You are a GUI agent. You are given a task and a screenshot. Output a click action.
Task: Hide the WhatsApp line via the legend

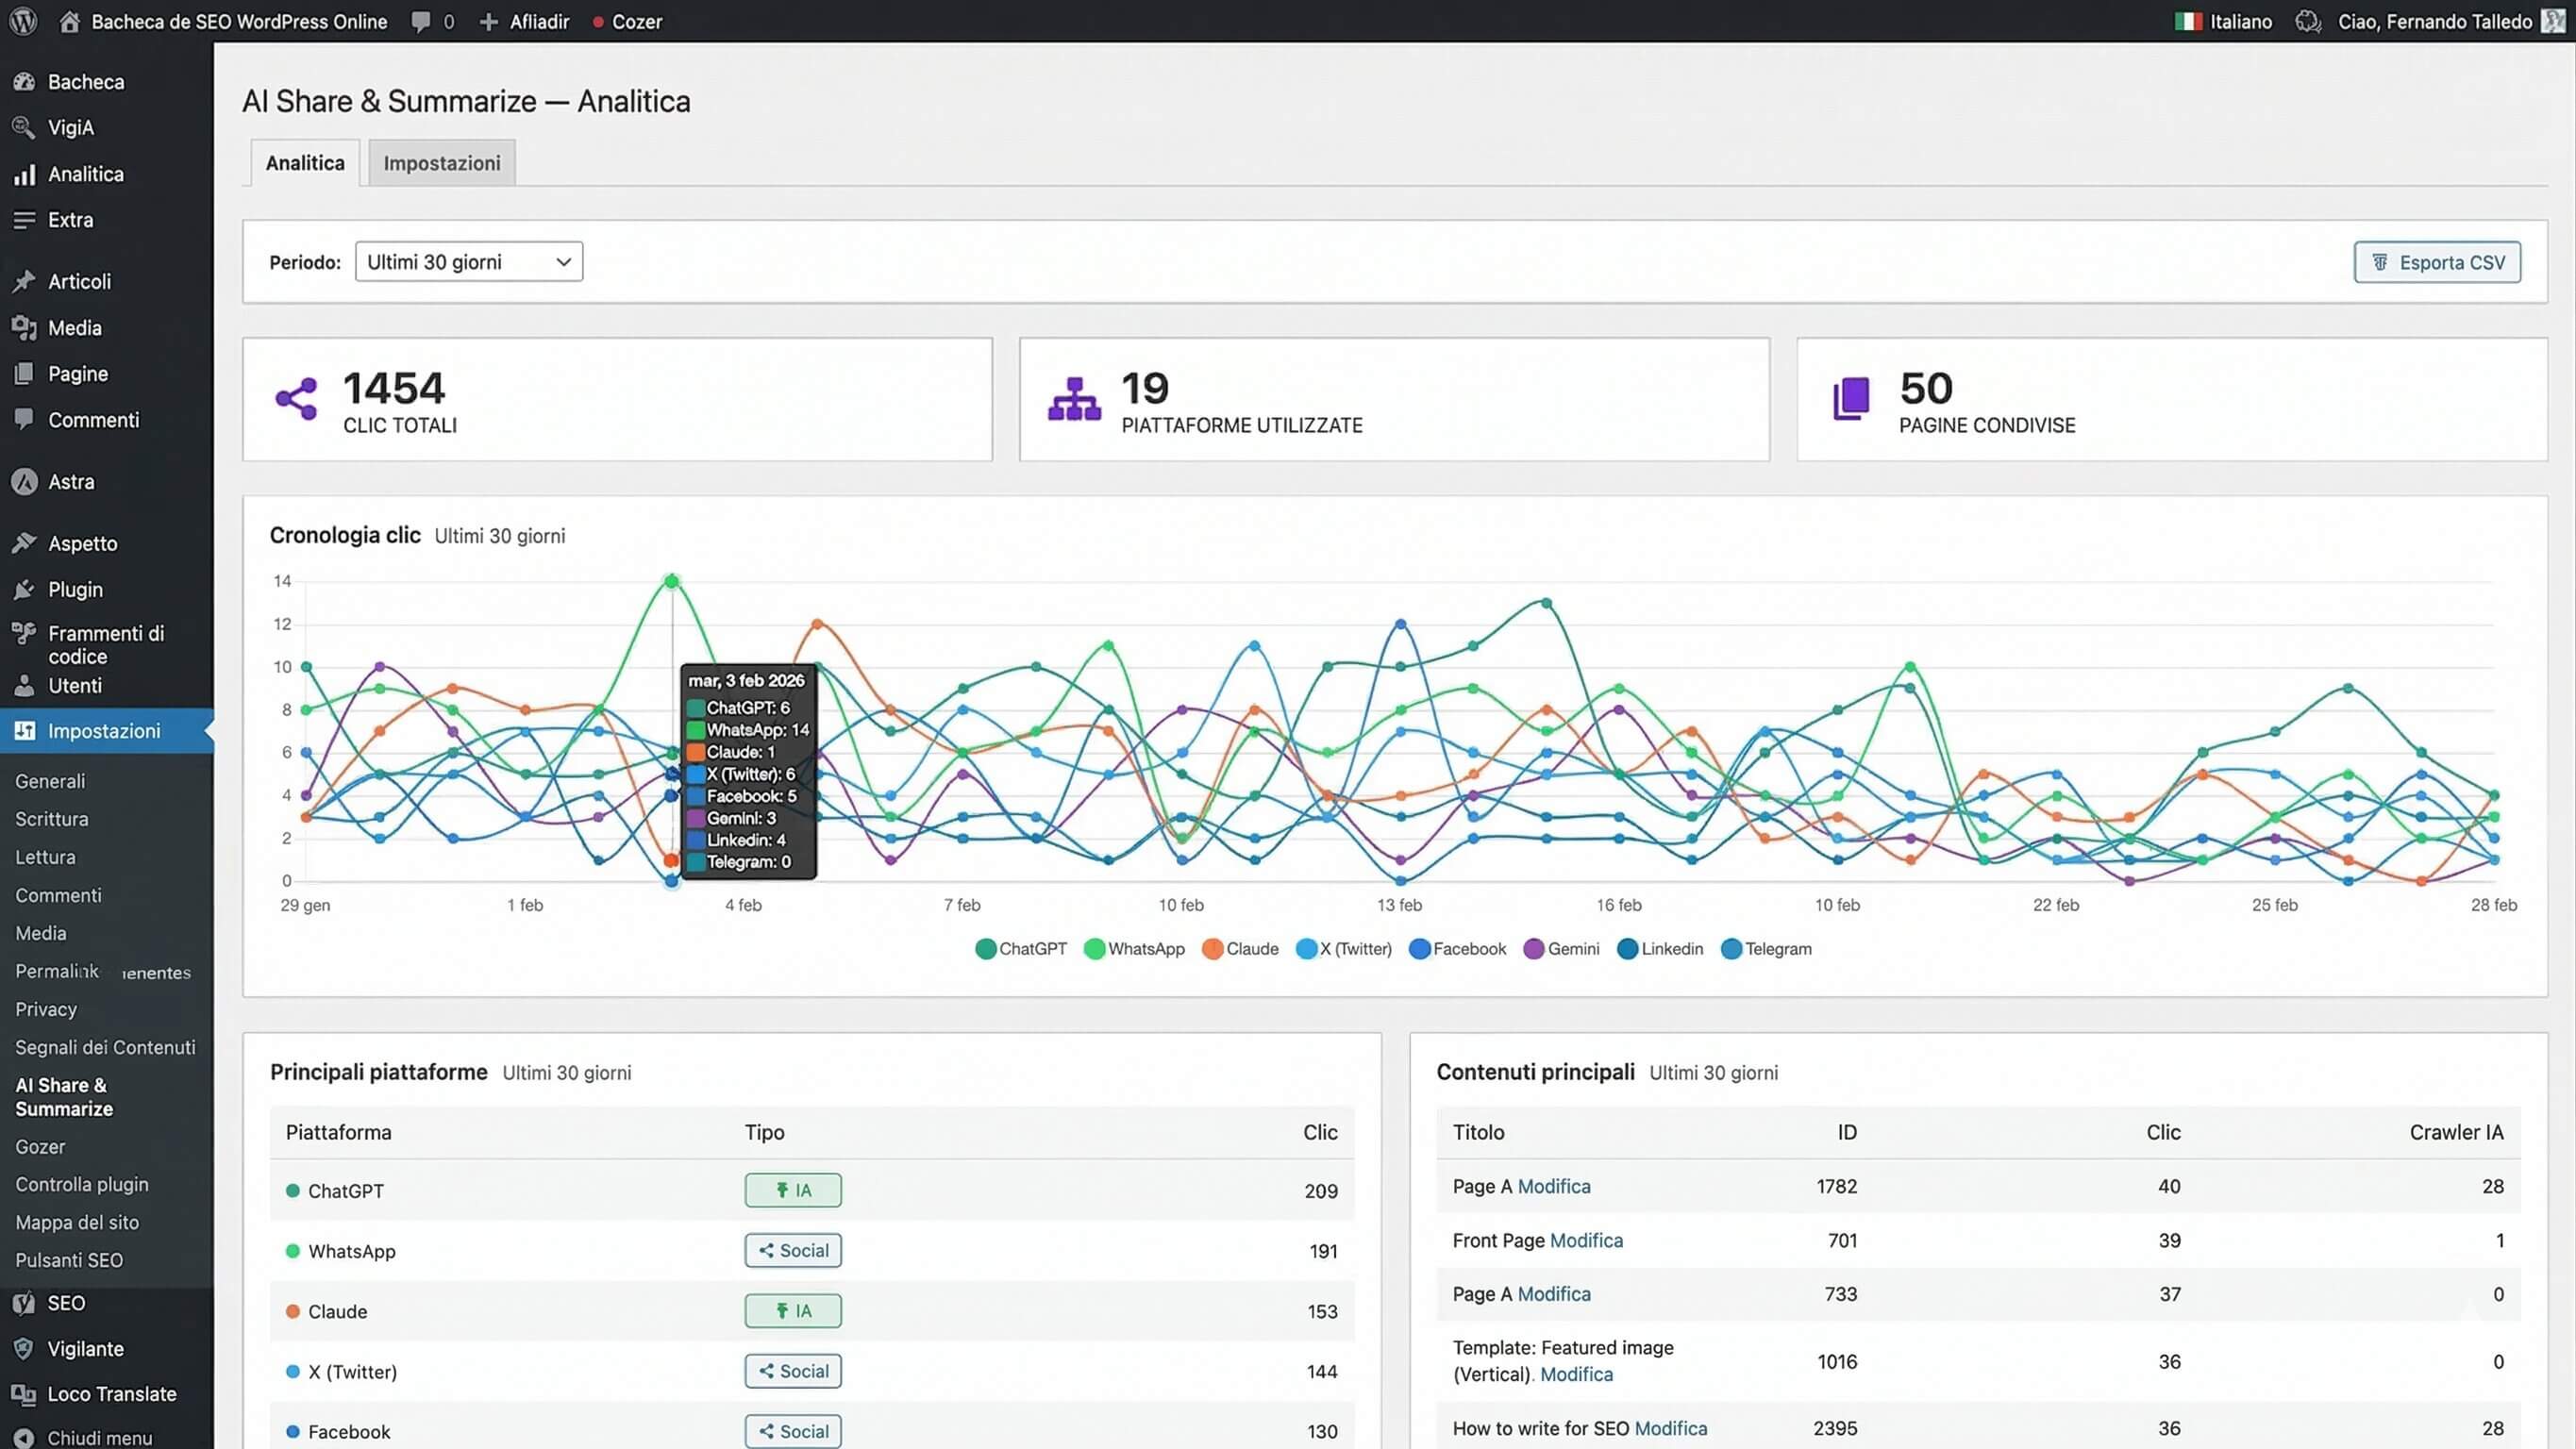point(1134,948)
